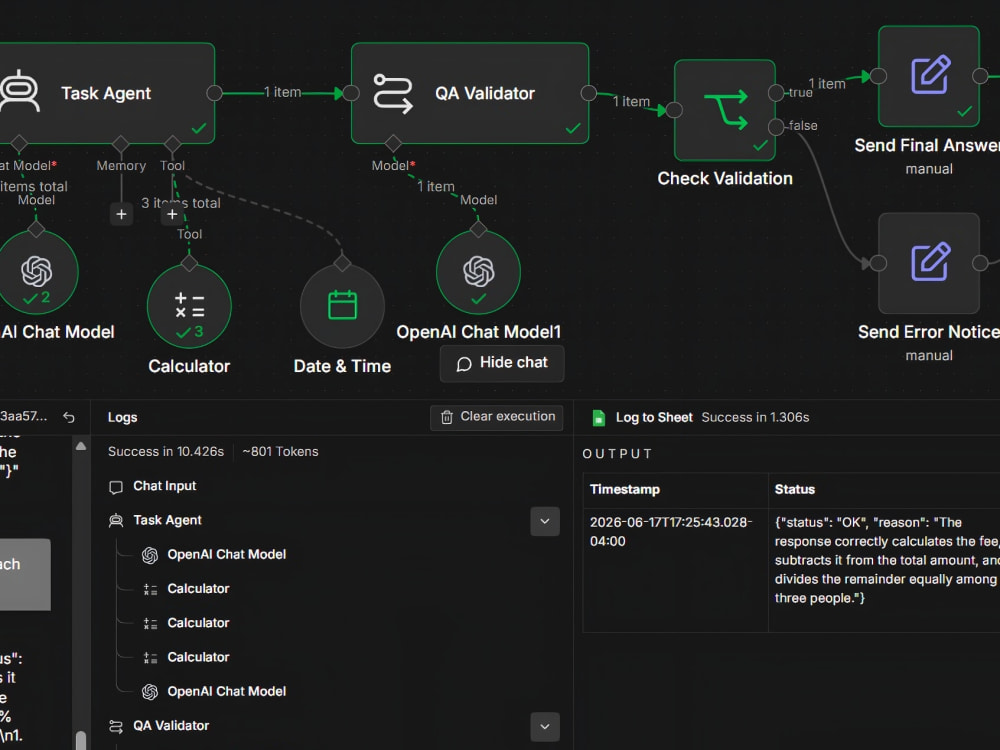This screenshot has height=750, width=1000.
Task: Click the Task Agent Tool diamond connector
Action: click(x=172, y=143)
